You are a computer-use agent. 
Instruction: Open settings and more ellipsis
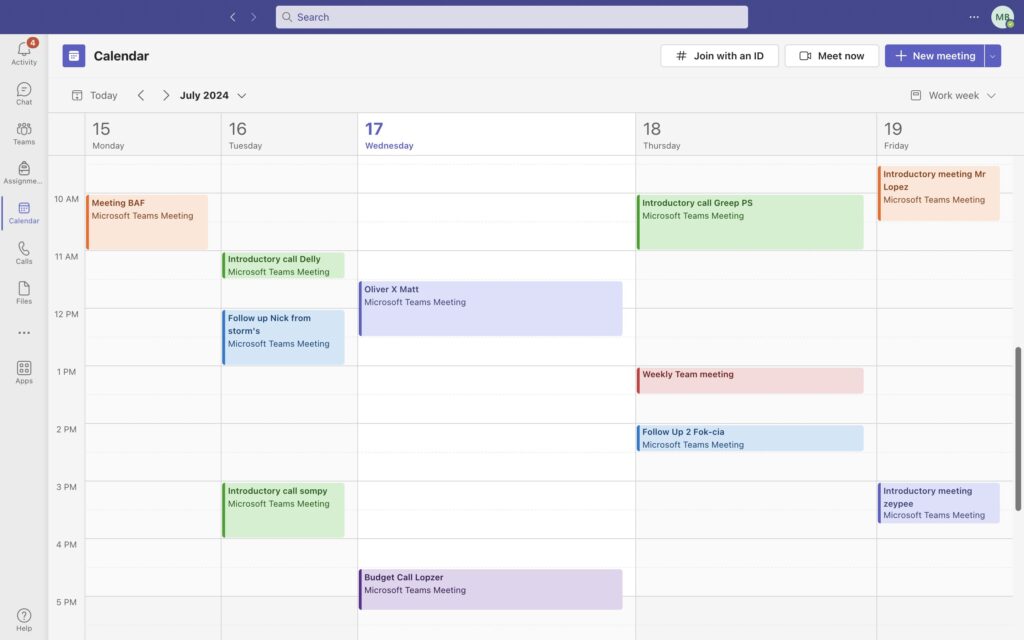pos(974,17)
